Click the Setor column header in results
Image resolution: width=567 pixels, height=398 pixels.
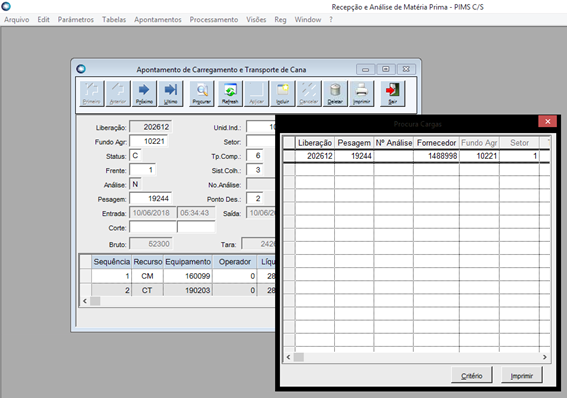point(519,143)
